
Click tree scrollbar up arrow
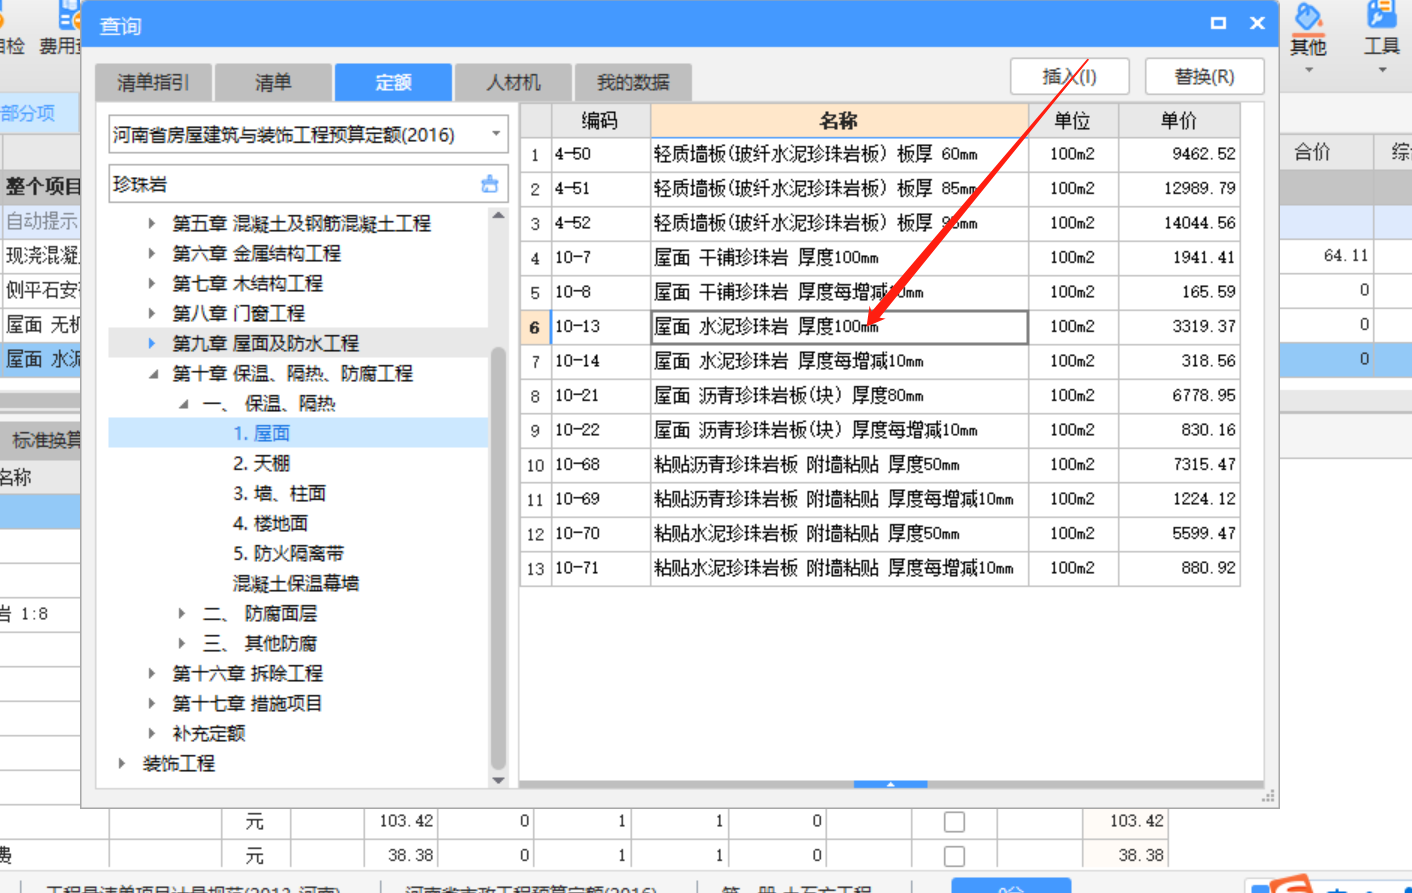point(498,215)
